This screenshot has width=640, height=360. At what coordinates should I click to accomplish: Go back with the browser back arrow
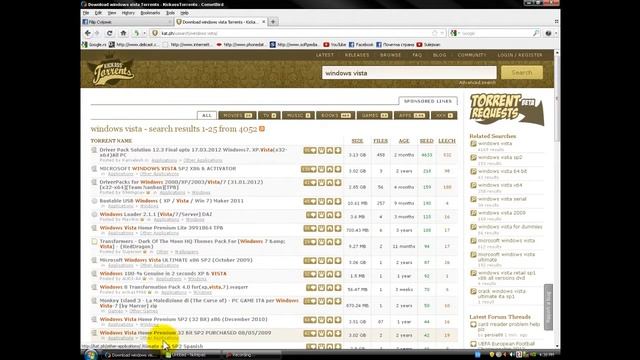coord(87,33)
